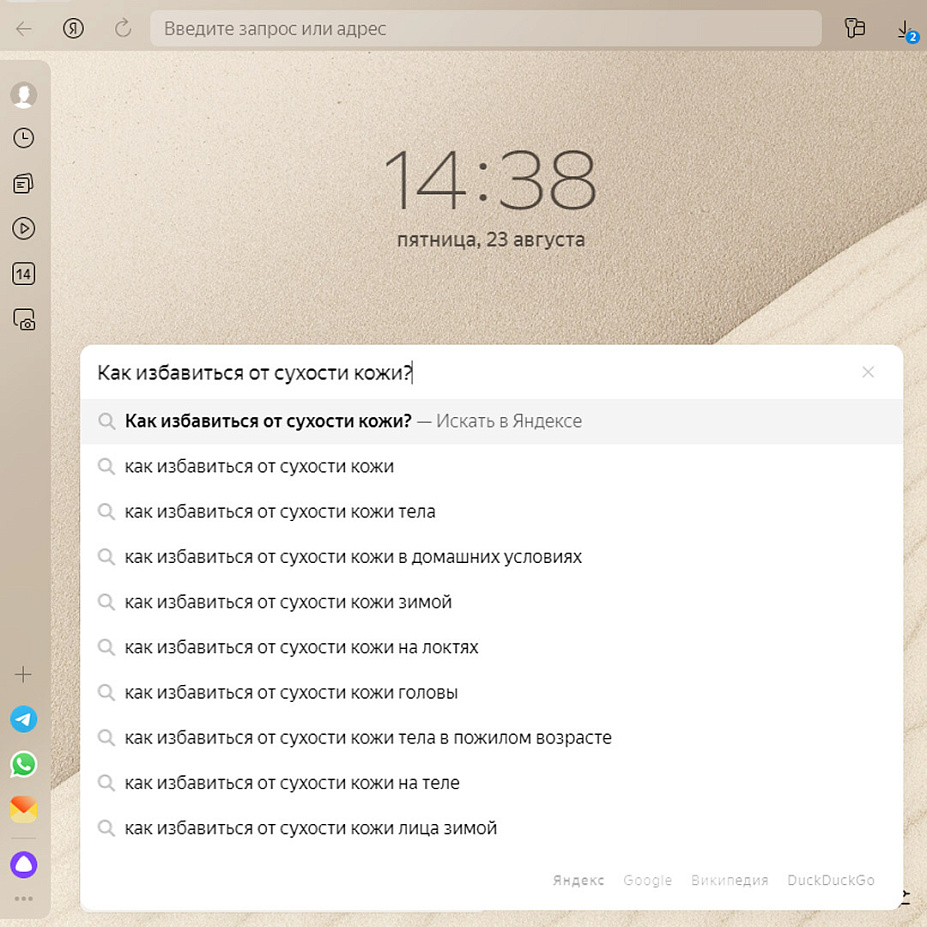
Task: Go back with the back arrow
Action: (x=24, y=28)
